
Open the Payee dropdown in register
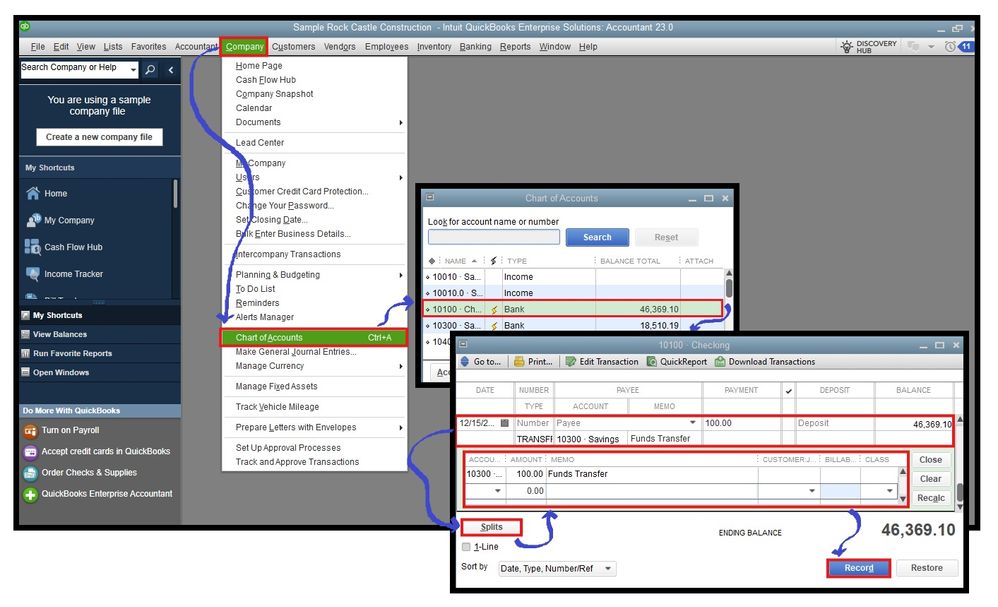[x=692, y=422]
